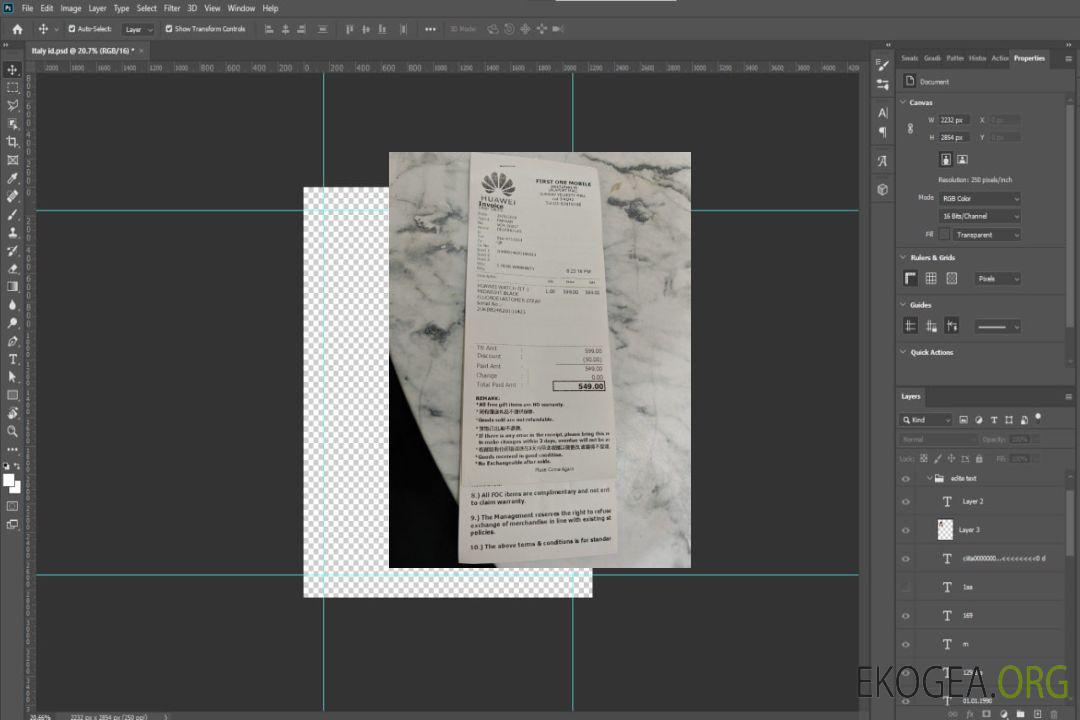Image resolution: width=1080 pixels, height=720 pixels.
Task: Open the 16 Bits/Channel dropdown
Action: tap(979, 216)
